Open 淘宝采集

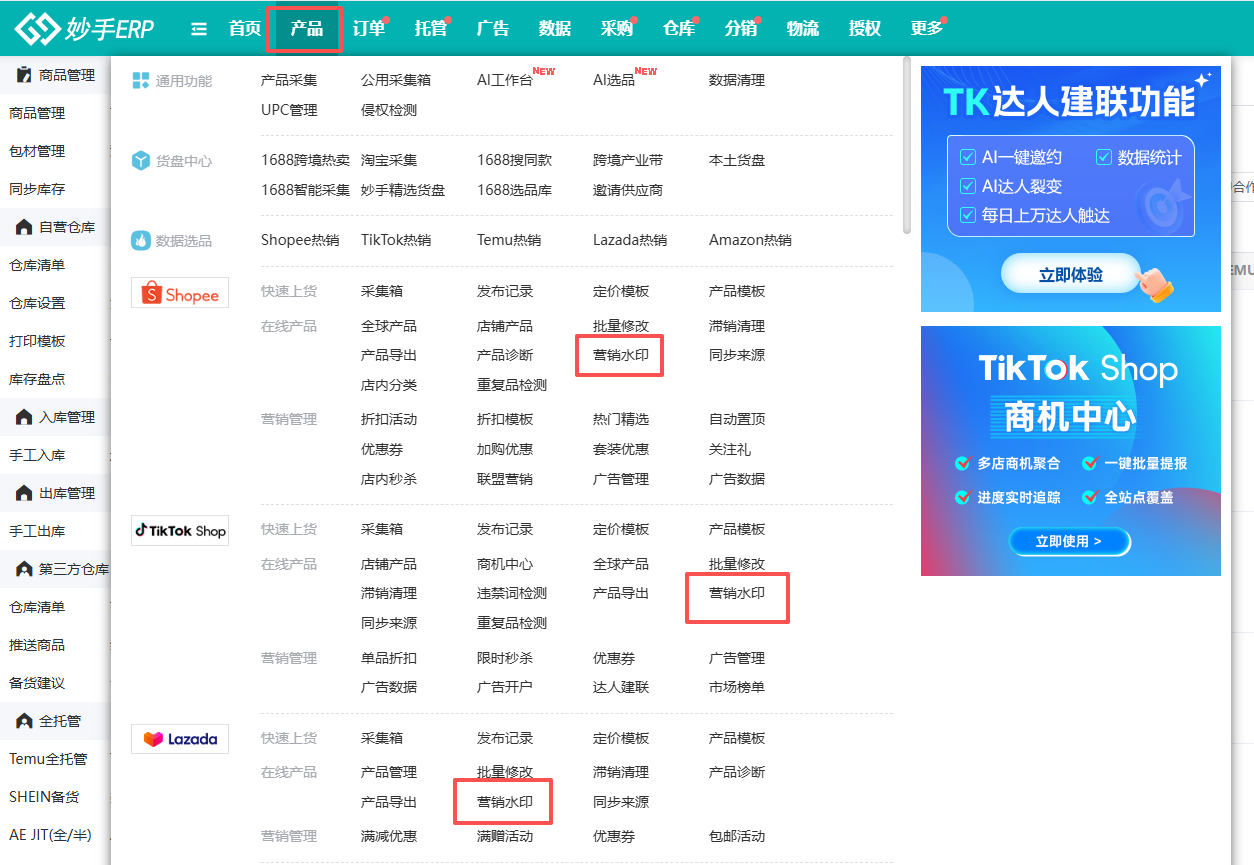[x=389, y=160]
